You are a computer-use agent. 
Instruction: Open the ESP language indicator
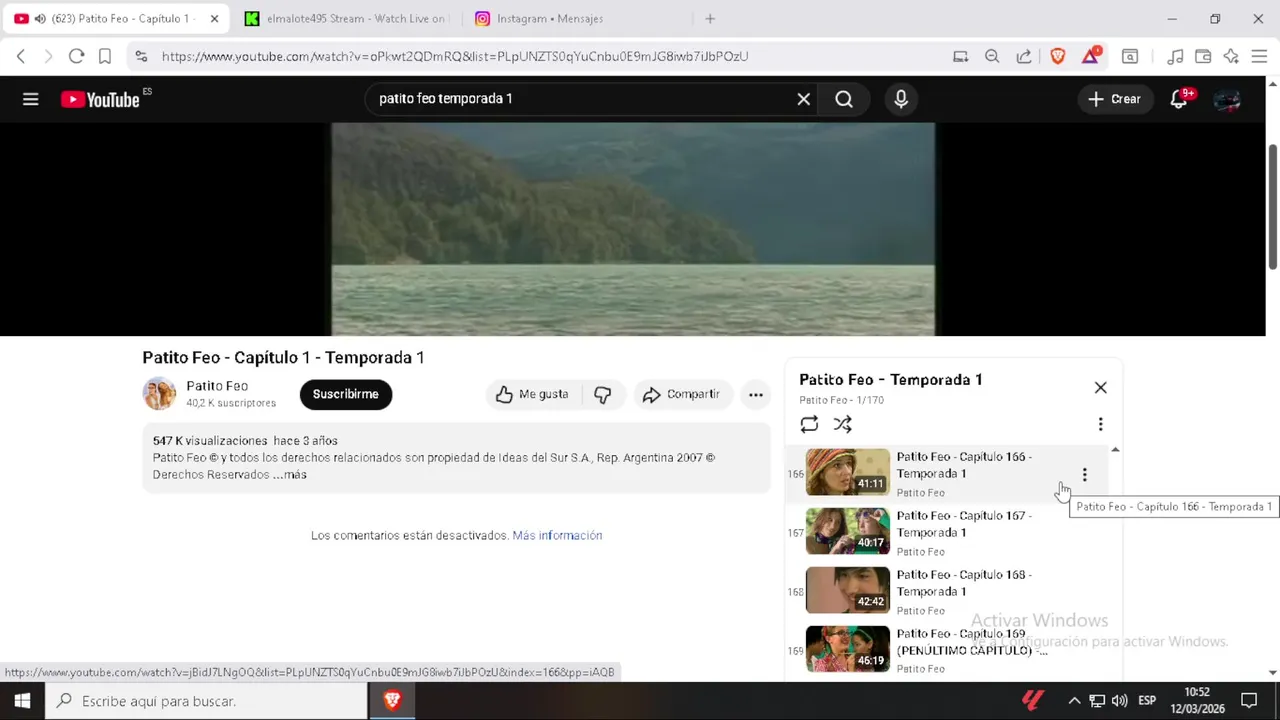[1147, 701]
